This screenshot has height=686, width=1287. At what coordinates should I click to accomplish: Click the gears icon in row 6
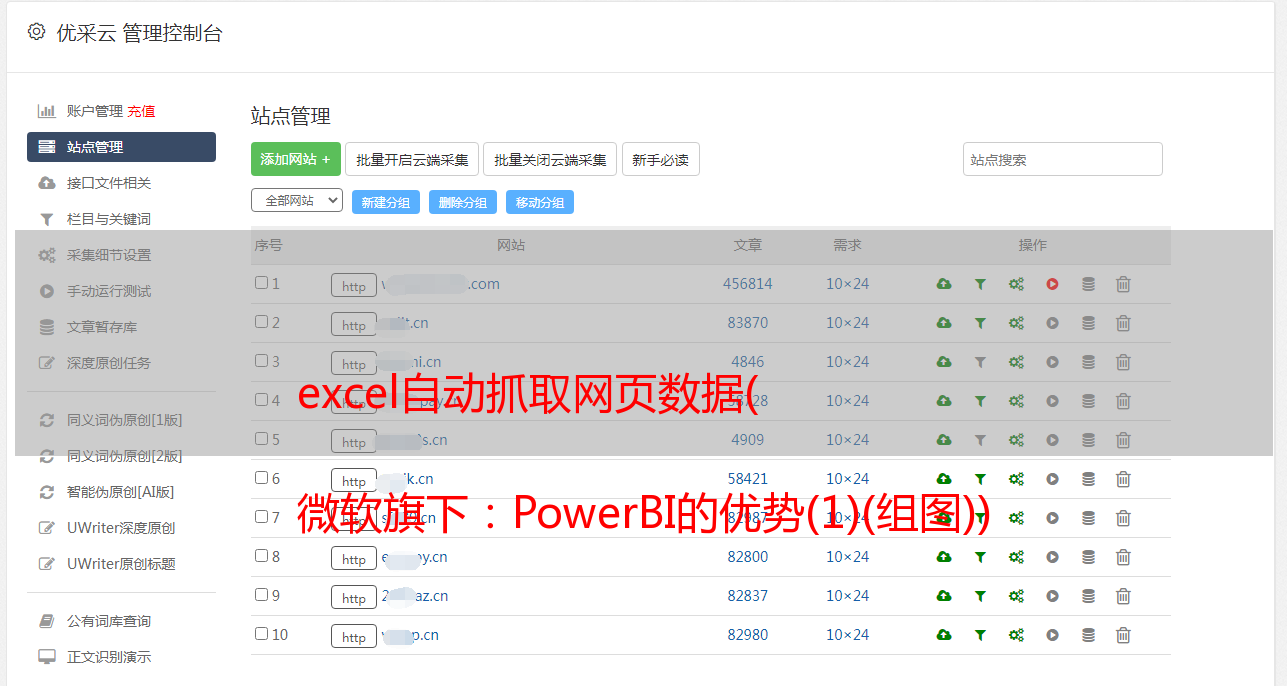[x=1016, y=479]
